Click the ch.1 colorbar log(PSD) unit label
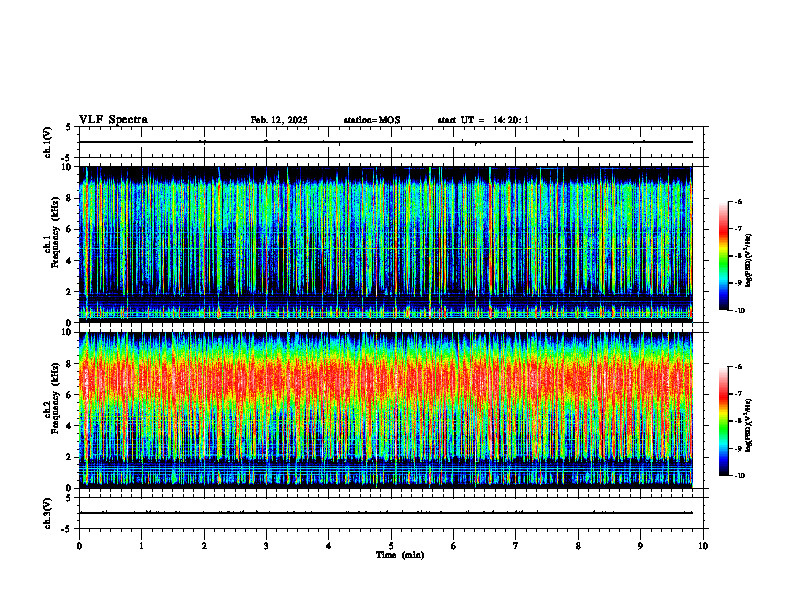This screenshot has width=792, height=612. click(749, 261)
